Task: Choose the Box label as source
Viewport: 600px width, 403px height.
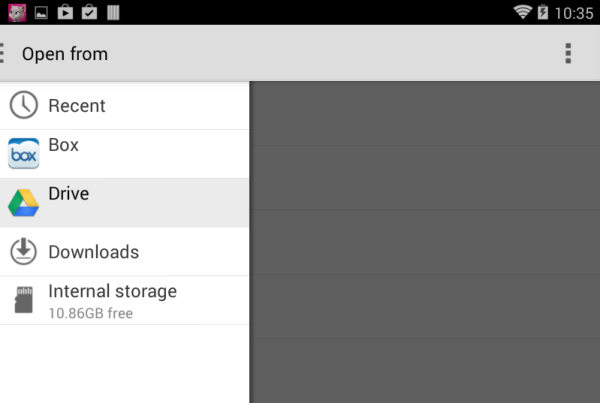Action: tap(63, 145)
